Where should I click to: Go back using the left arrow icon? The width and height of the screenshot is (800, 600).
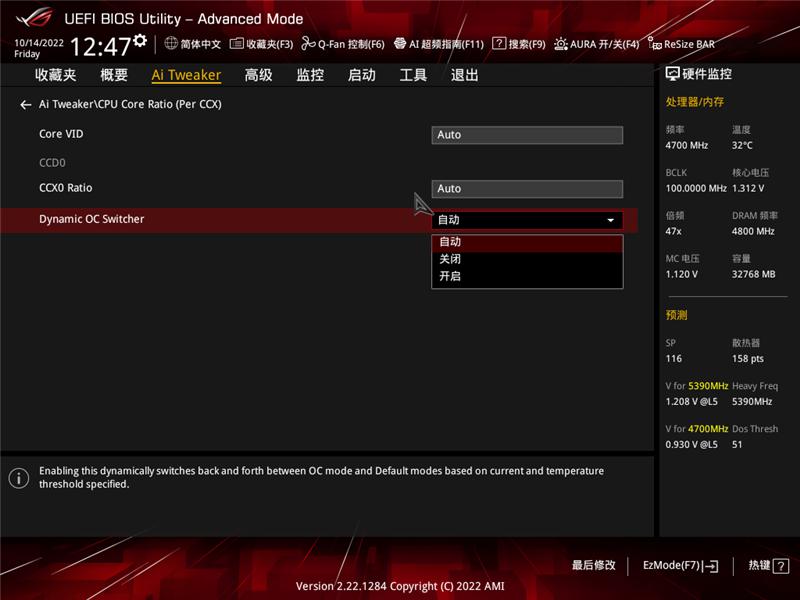[26, 105]
